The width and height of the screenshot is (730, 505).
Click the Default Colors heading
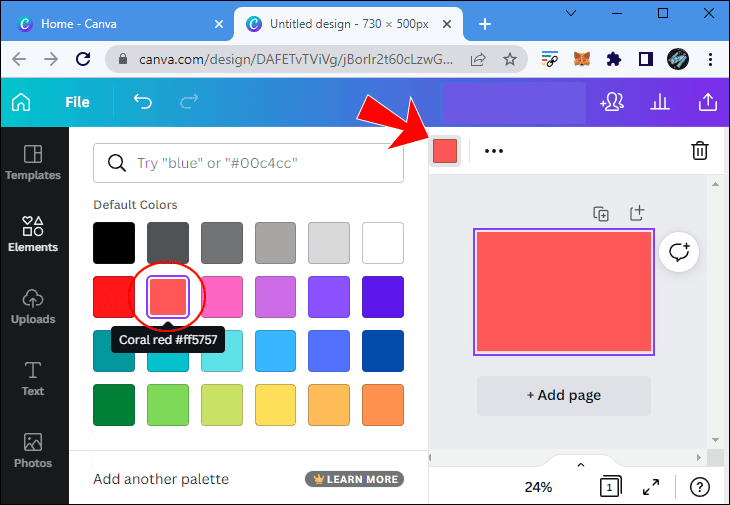click(x=135, y=205)
